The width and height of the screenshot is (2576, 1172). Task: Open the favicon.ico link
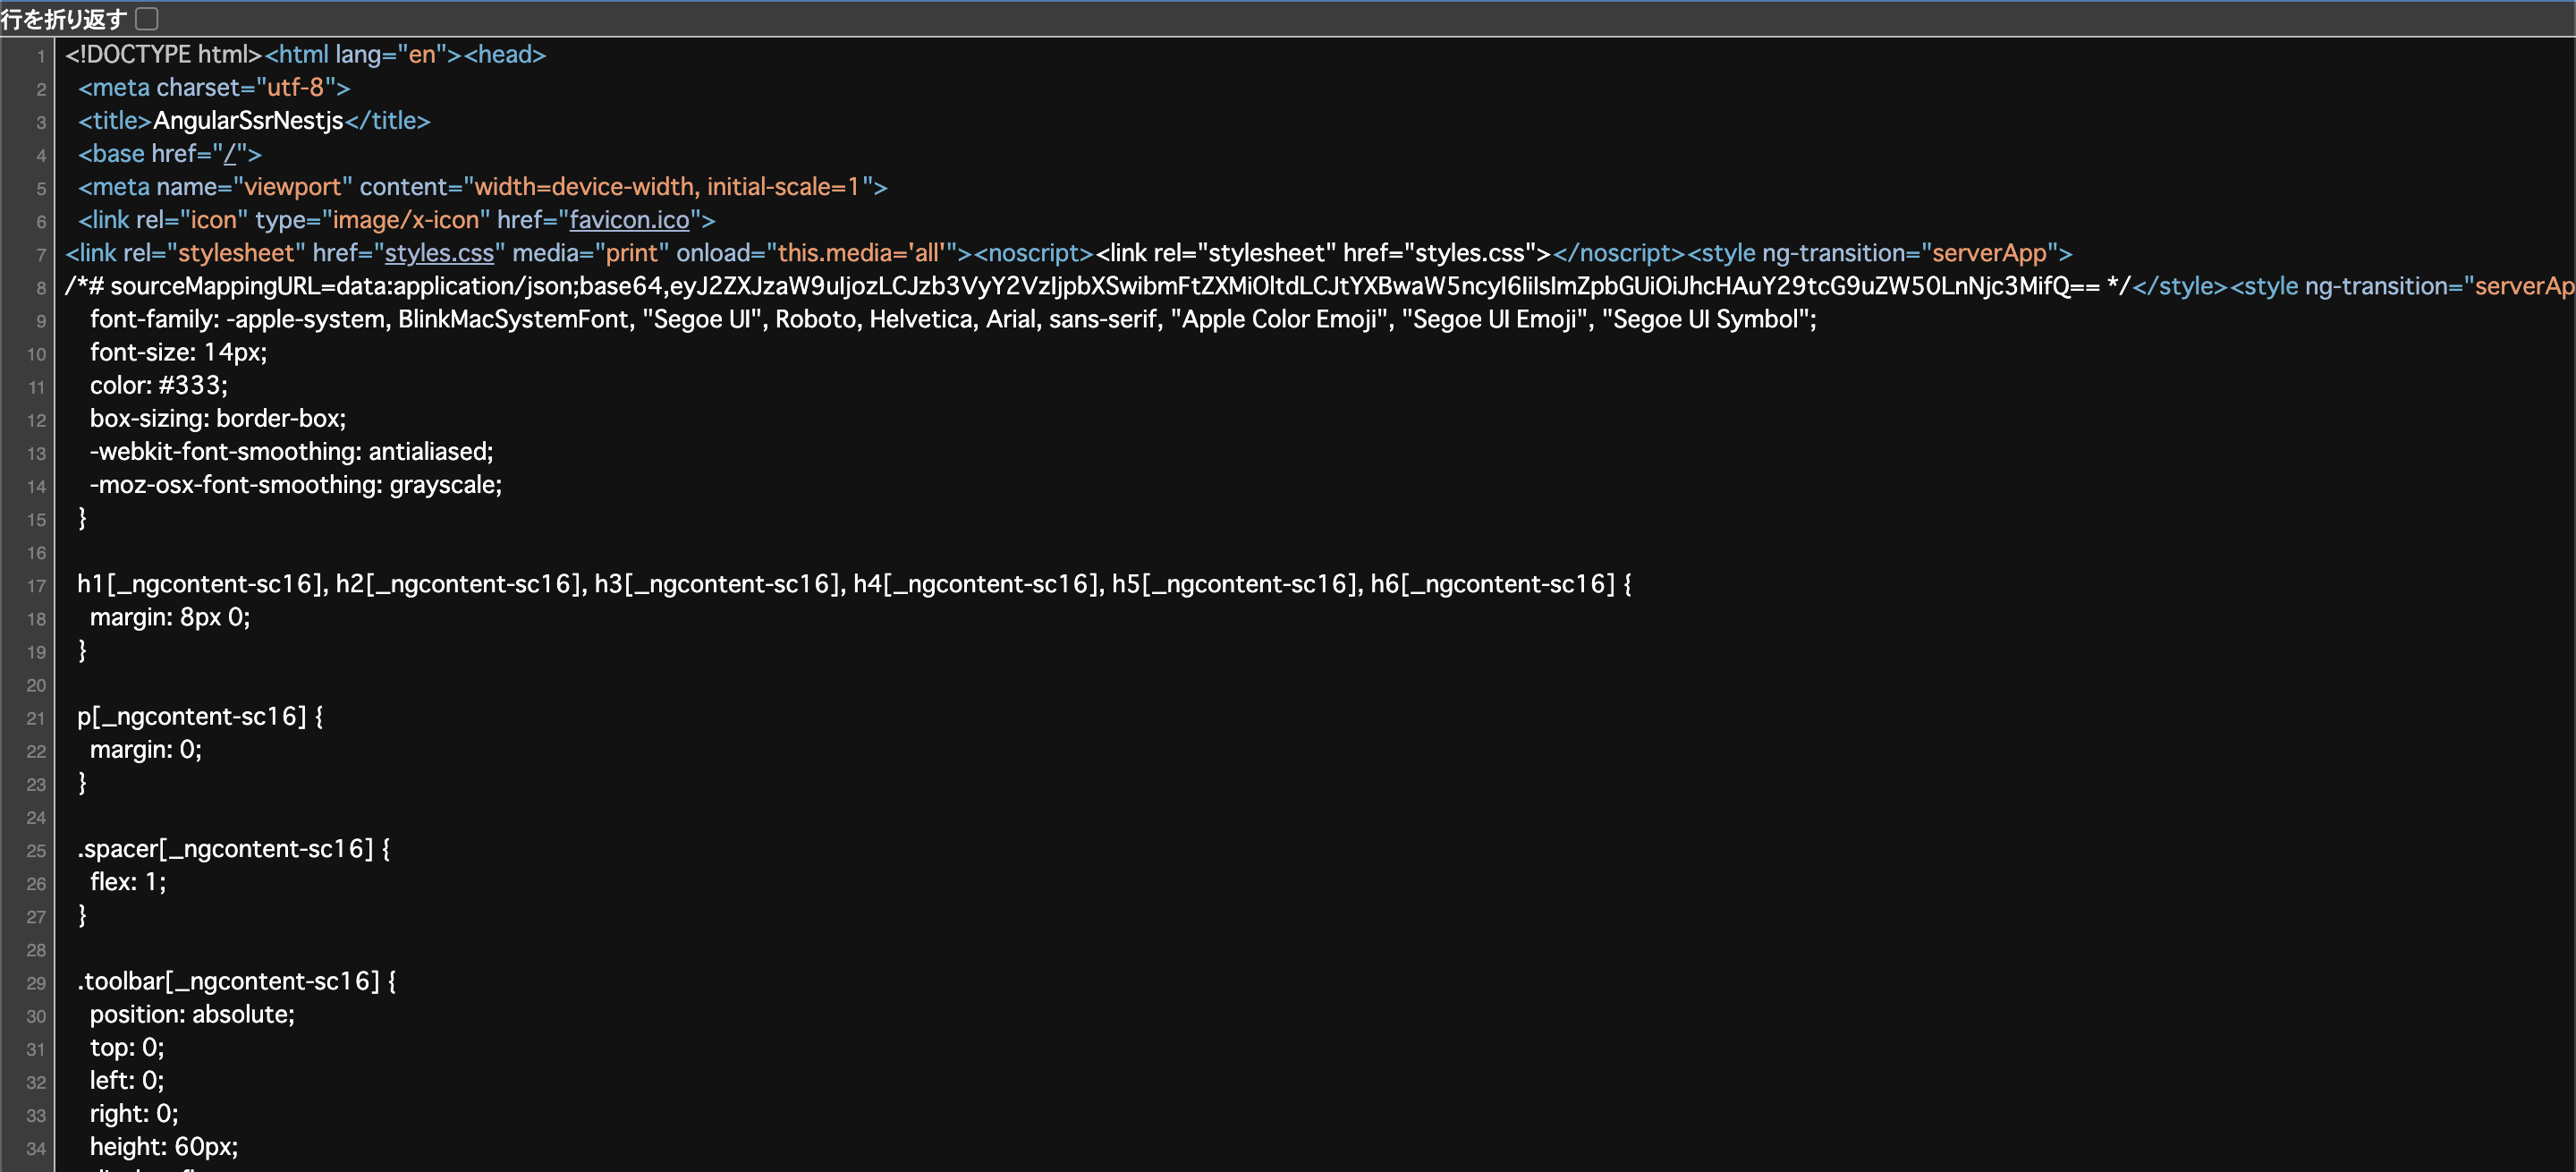point(629,220)
